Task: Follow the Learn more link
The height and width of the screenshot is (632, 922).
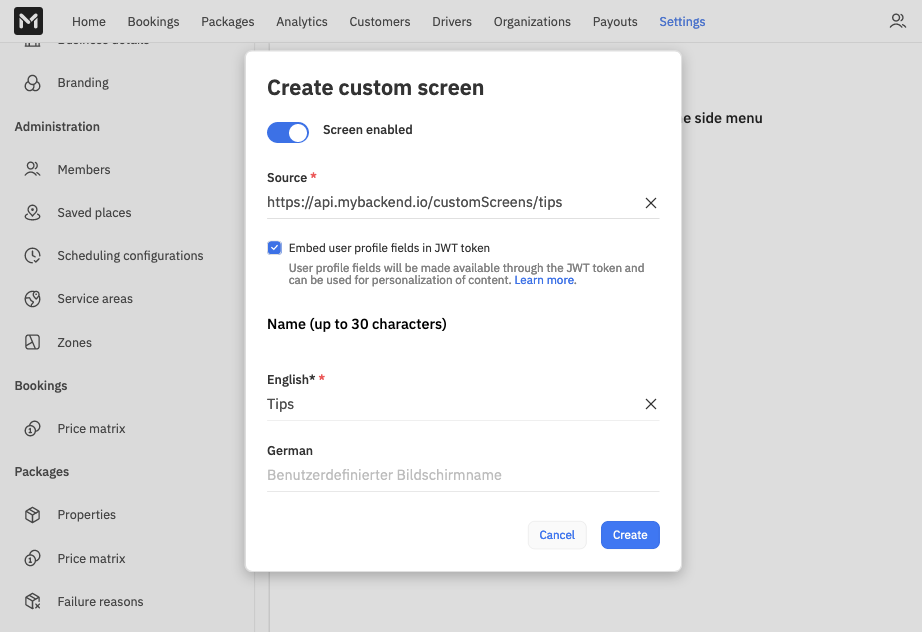Action: (544, 280)
